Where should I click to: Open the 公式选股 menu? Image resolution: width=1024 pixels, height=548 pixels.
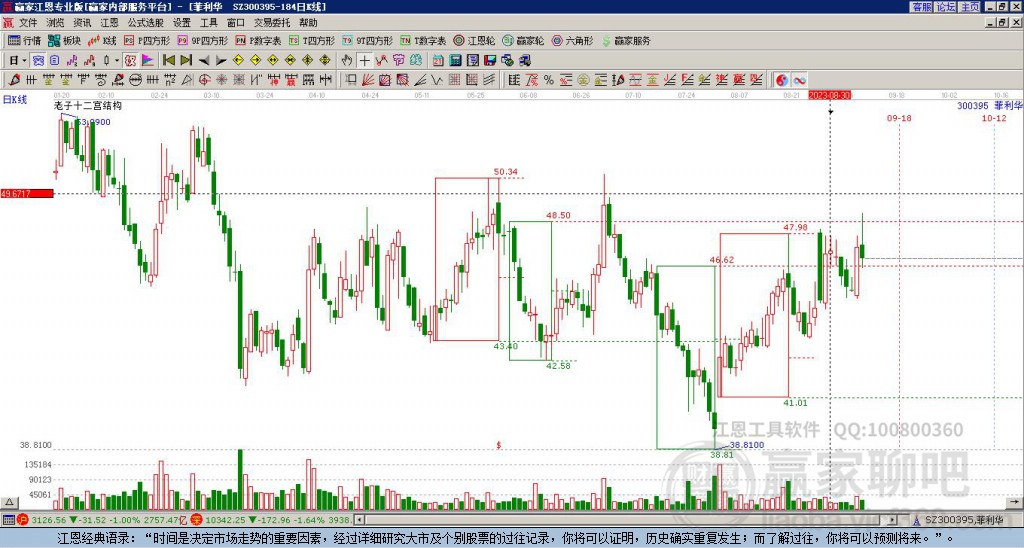click(x=146, y=23)
